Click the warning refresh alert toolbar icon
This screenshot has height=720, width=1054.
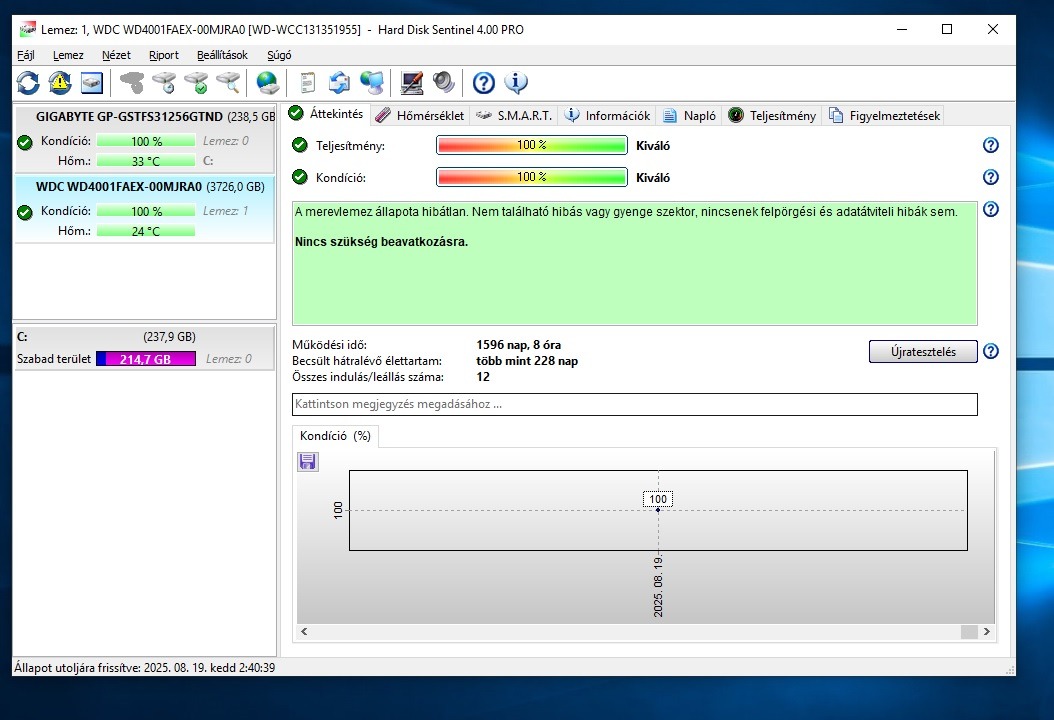pos(60,83)
